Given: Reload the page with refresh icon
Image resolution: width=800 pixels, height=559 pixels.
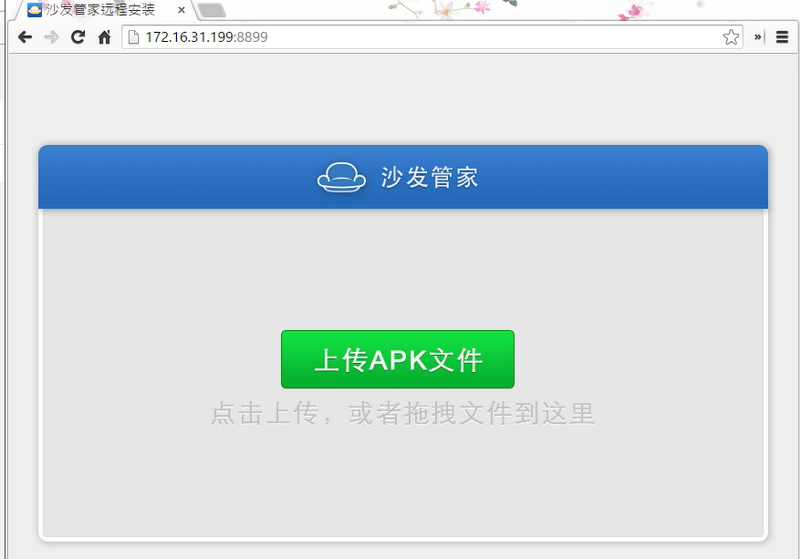Looking at the screenshot, I should (x=78, y=37).
